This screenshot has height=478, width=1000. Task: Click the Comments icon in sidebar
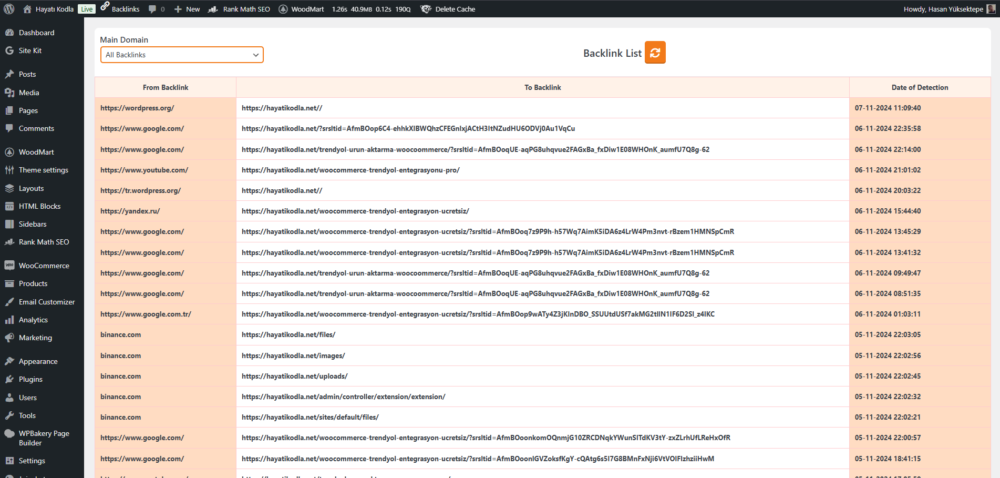[x=9, y=128]
